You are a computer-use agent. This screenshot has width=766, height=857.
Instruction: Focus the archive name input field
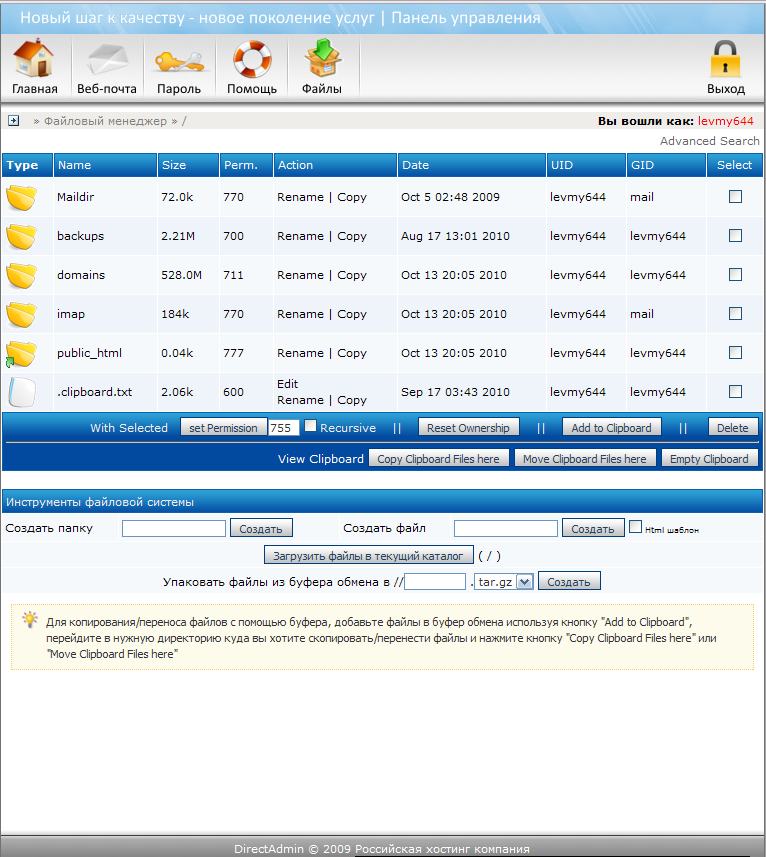435,582
